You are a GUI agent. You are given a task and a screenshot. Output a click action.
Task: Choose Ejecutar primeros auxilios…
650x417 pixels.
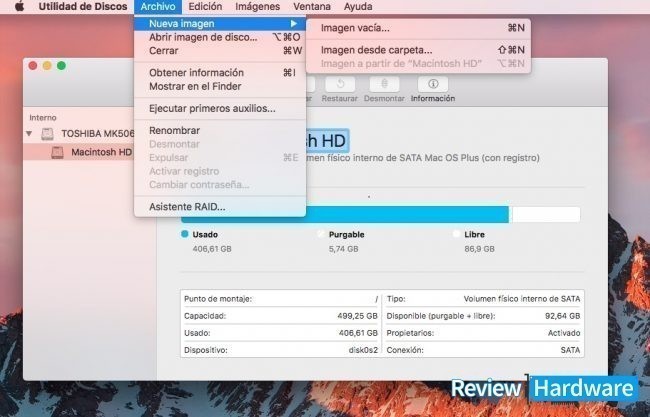(x=220, y=108)
